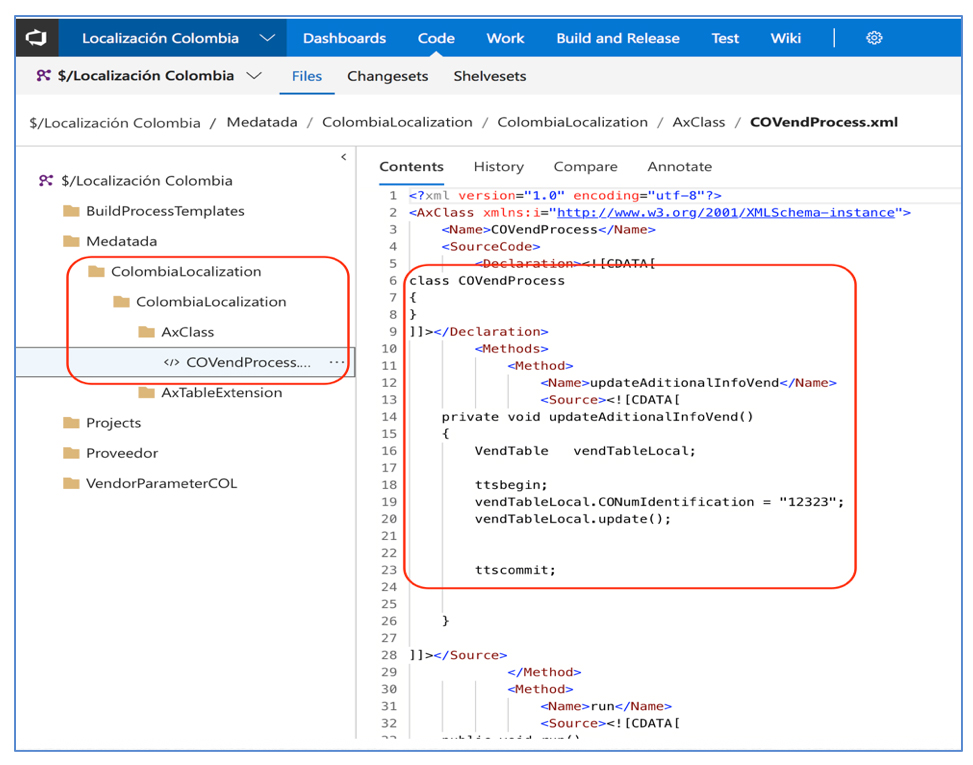Select the Compare tab
This screenshot has height=765, width=973.
point(585,167)
